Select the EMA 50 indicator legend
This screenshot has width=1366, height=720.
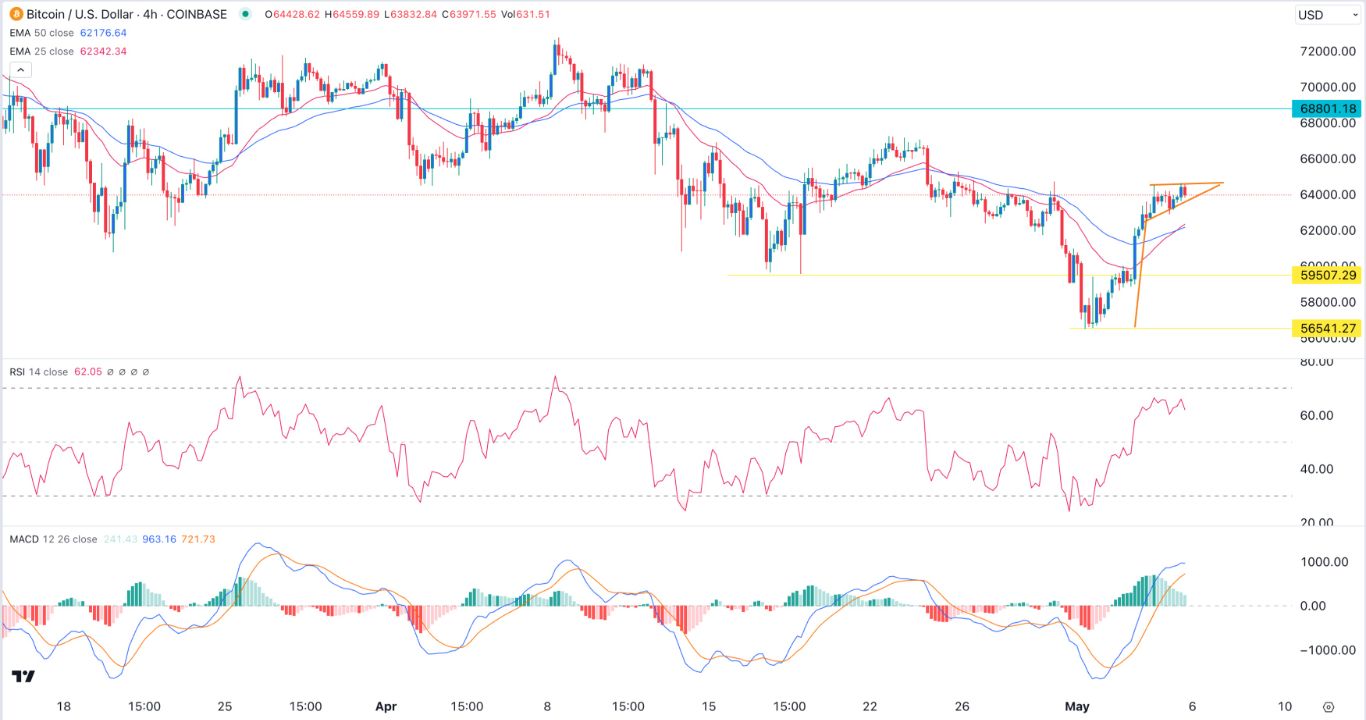tap(34, 33)
